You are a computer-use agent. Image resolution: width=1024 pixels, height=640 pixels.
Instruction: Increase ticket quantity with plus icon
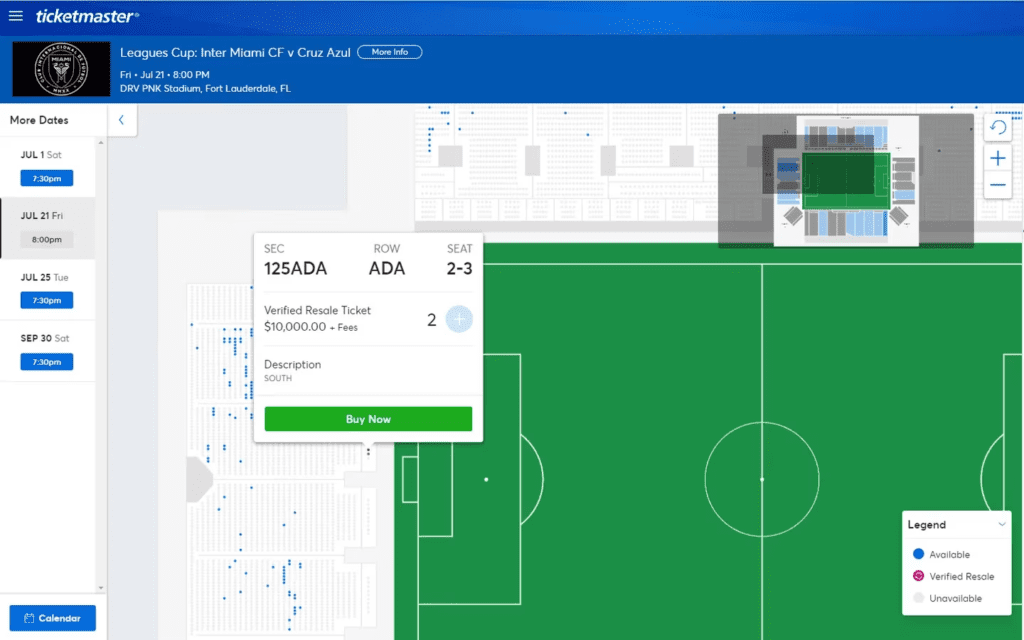click(459, 319)
